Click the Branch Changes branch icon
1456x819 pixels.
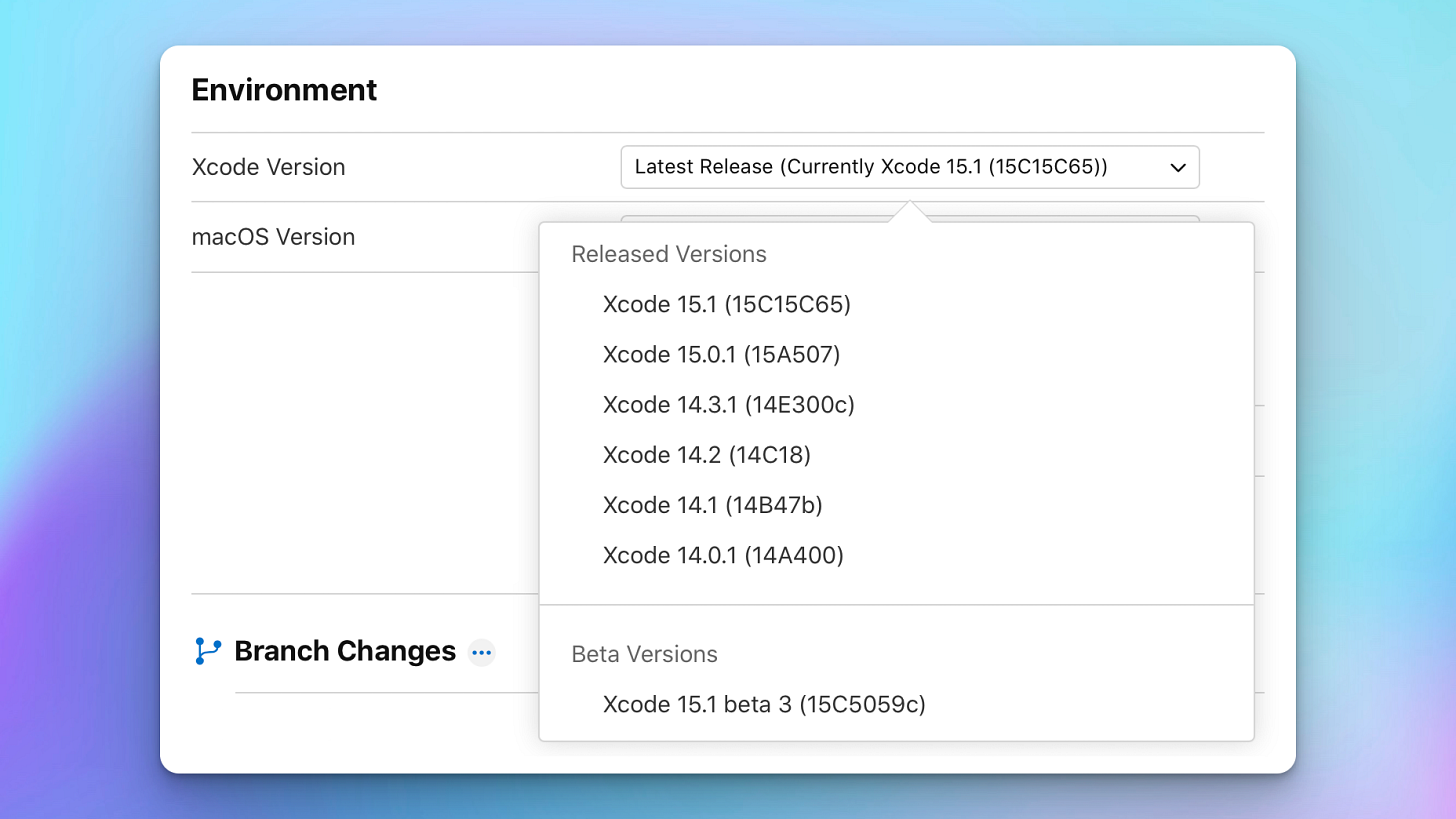pos(207,652)
